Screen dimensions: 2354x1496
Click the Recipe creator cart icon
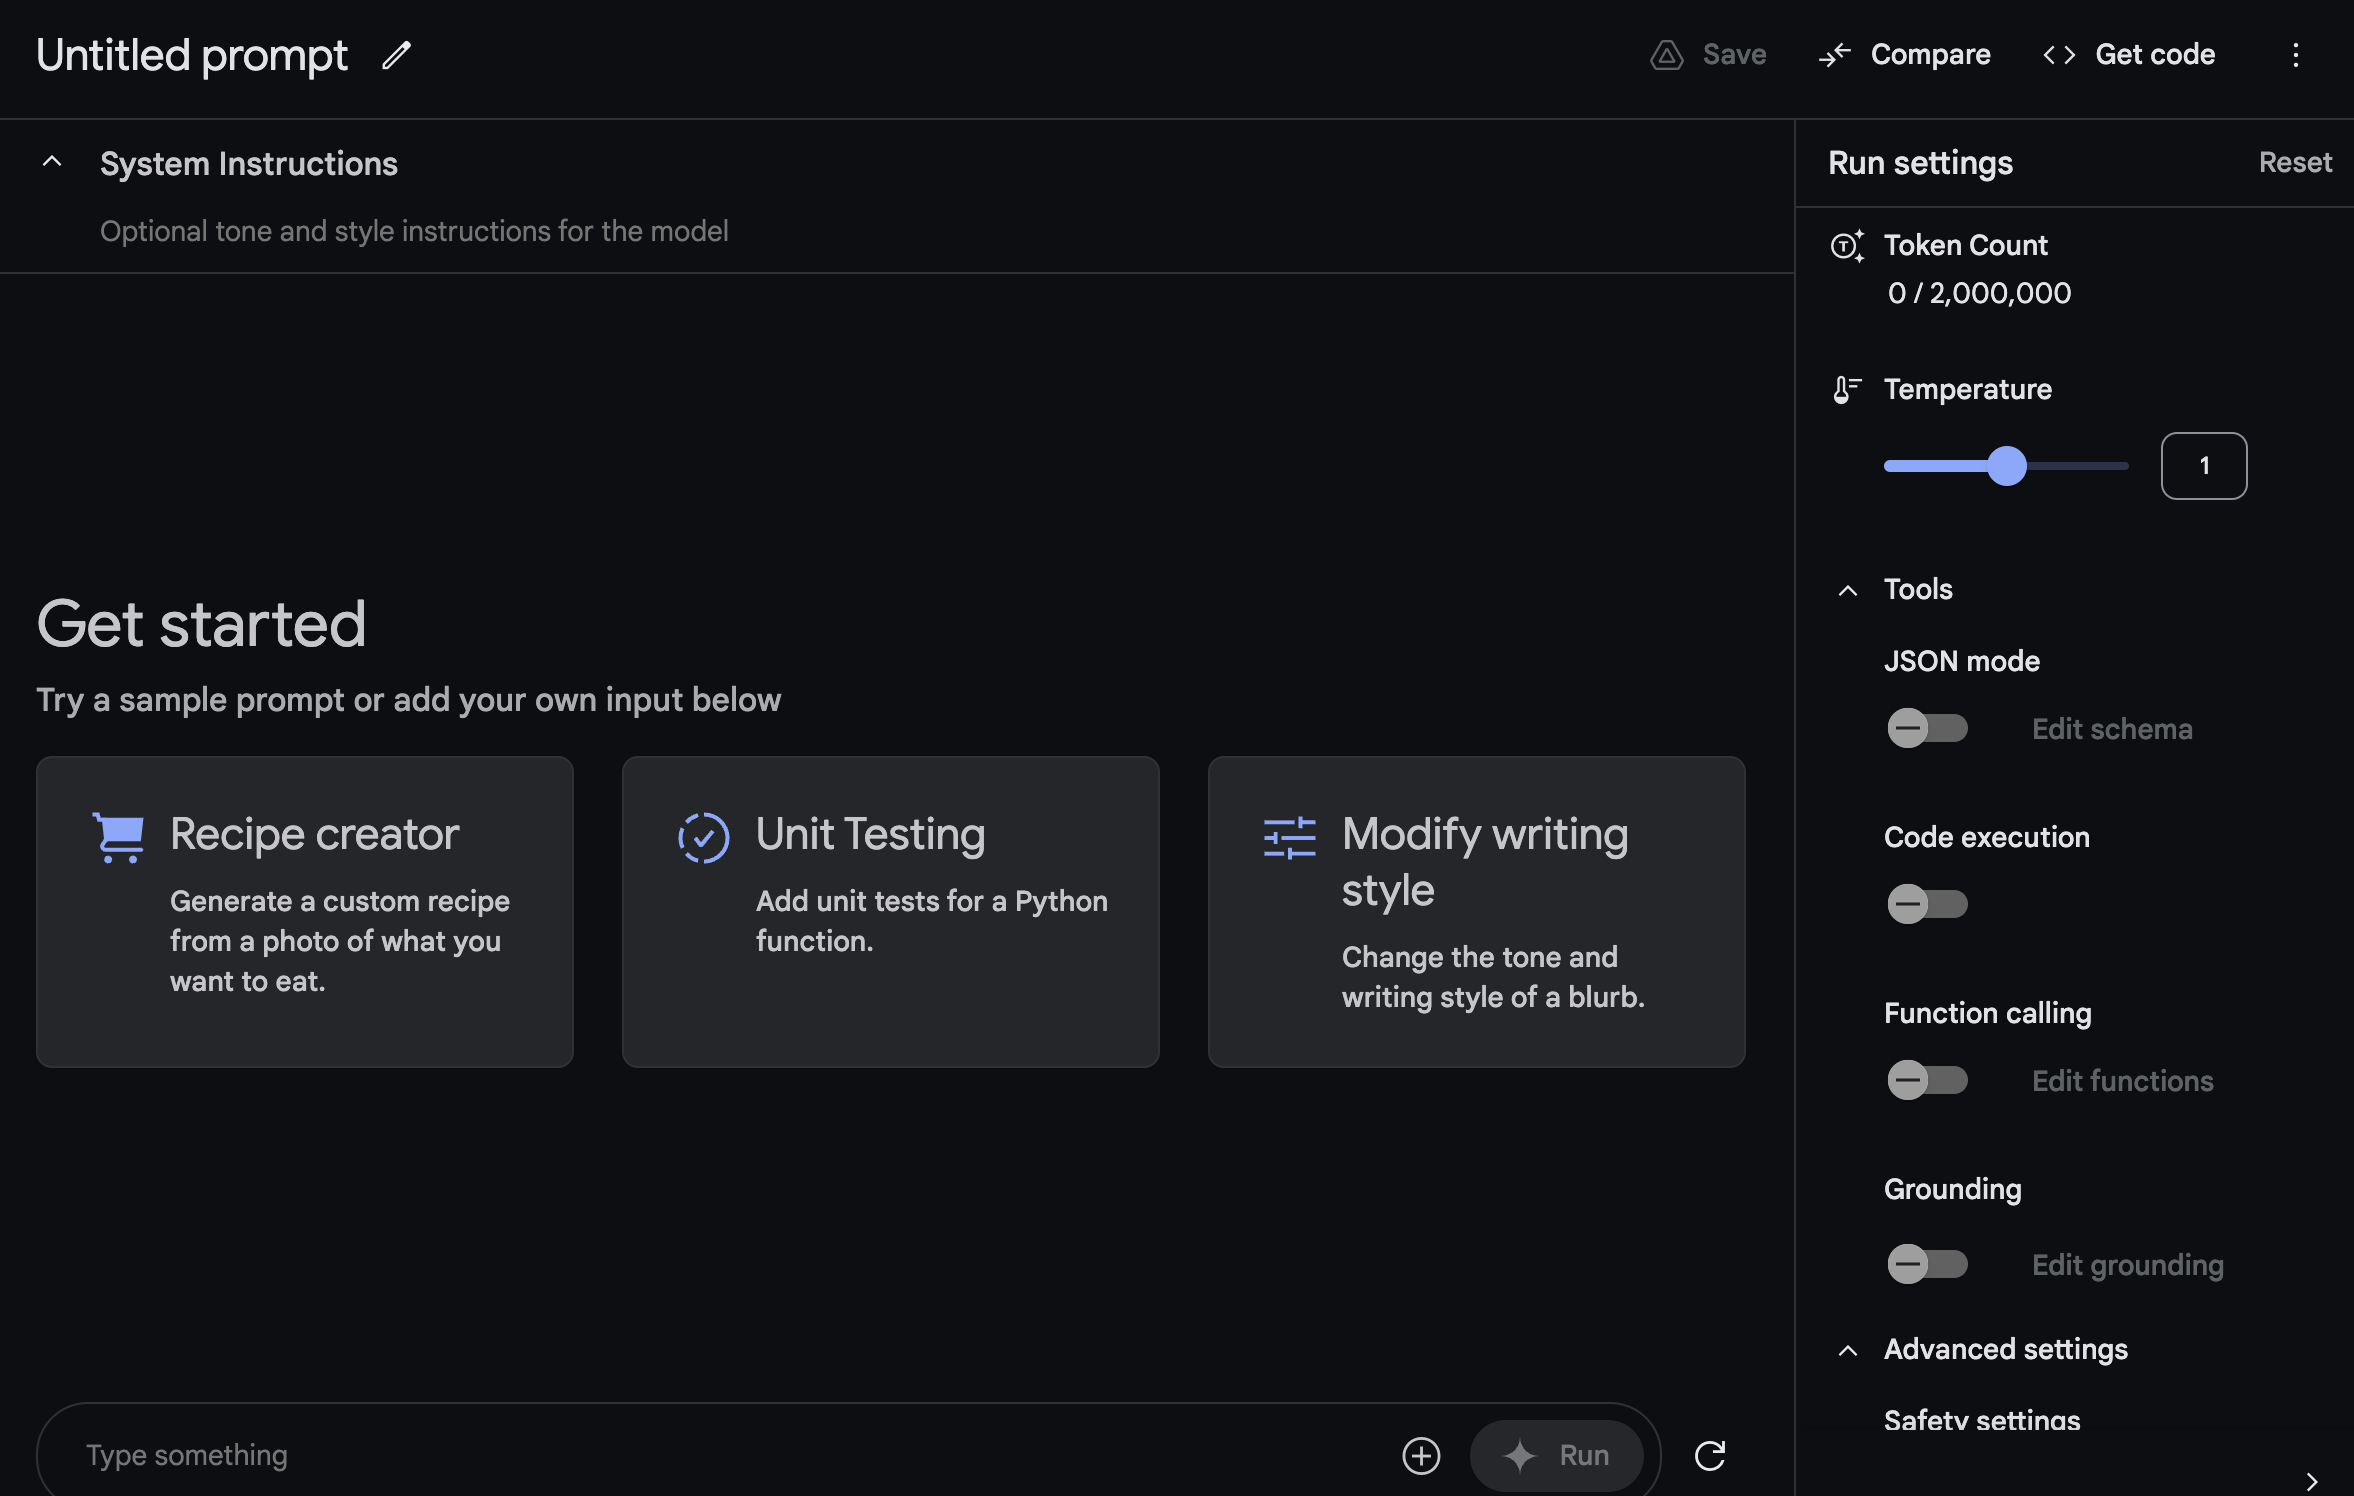pos(119,836)
